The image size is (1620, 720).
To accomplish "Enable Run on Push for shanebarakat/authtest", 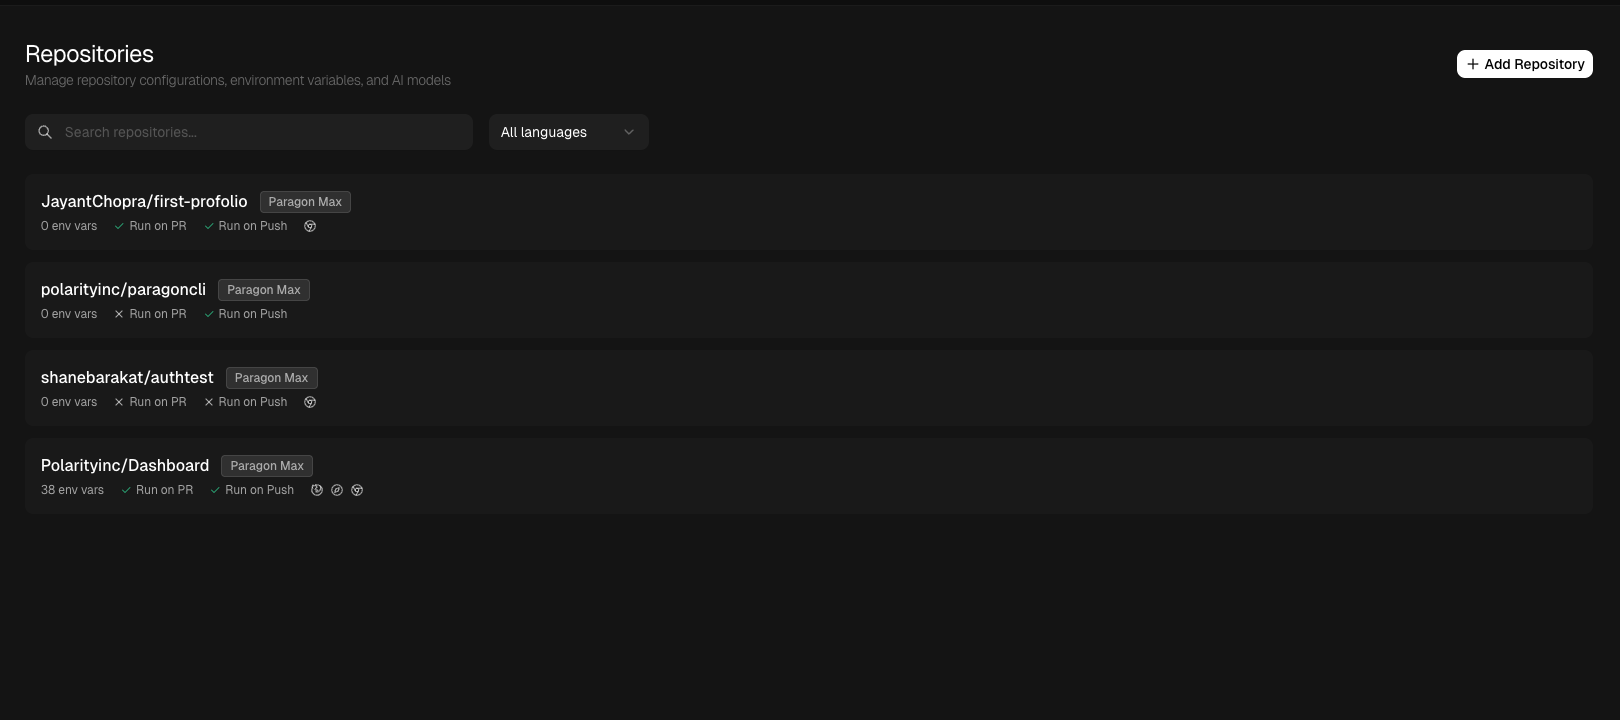I will (x=245, y=402).
